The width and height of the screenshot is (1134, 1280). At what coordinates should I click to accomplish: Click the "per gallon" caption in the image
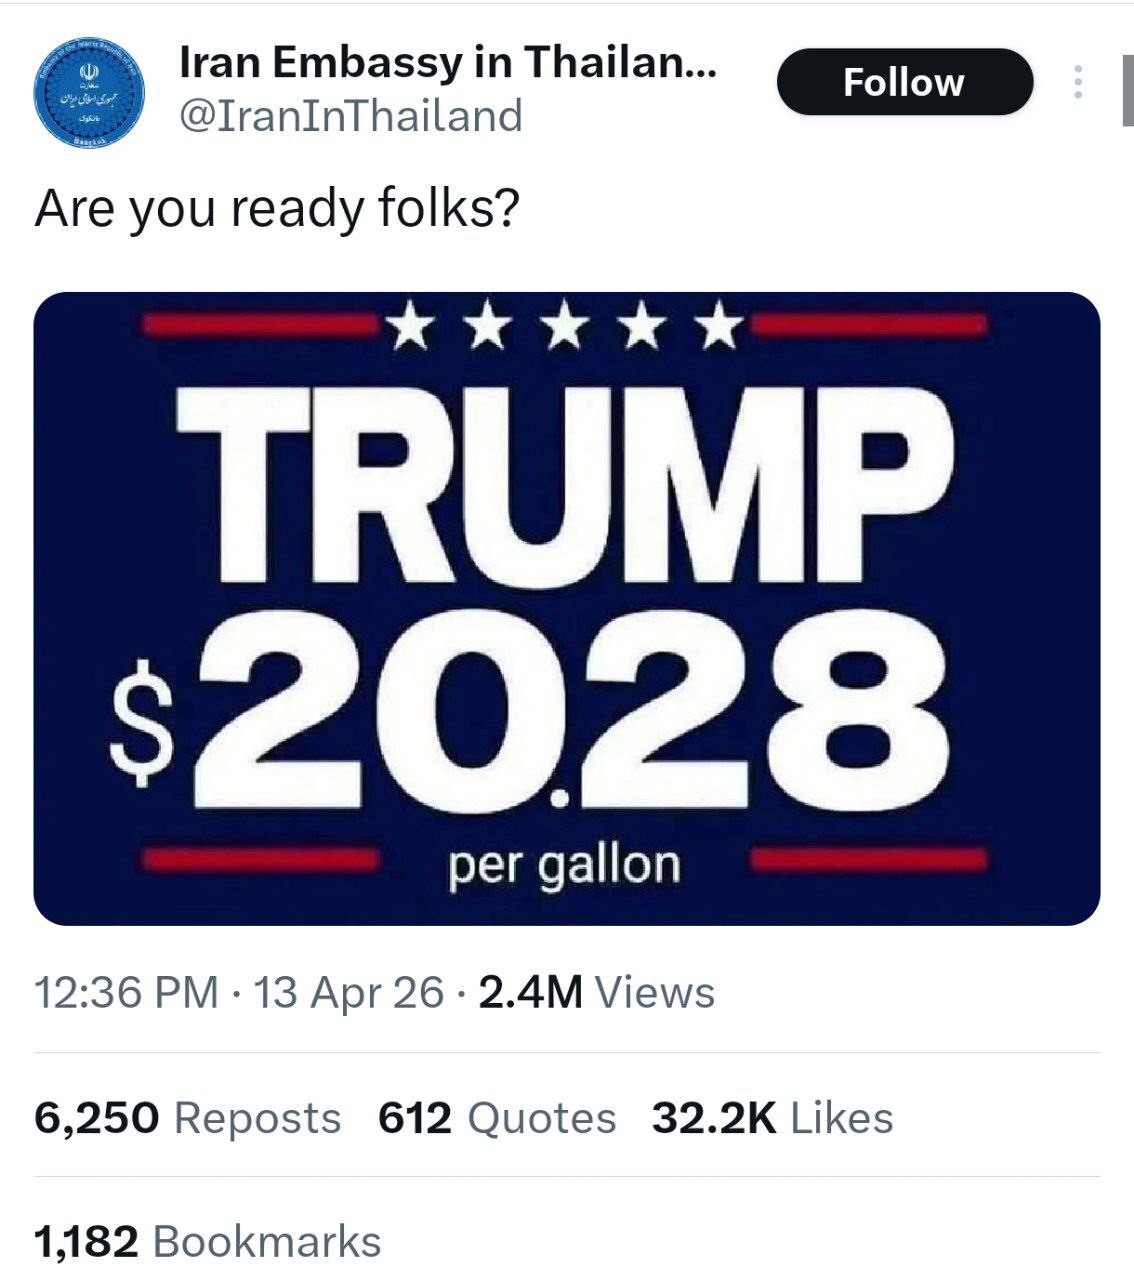[x=565, y=864]
